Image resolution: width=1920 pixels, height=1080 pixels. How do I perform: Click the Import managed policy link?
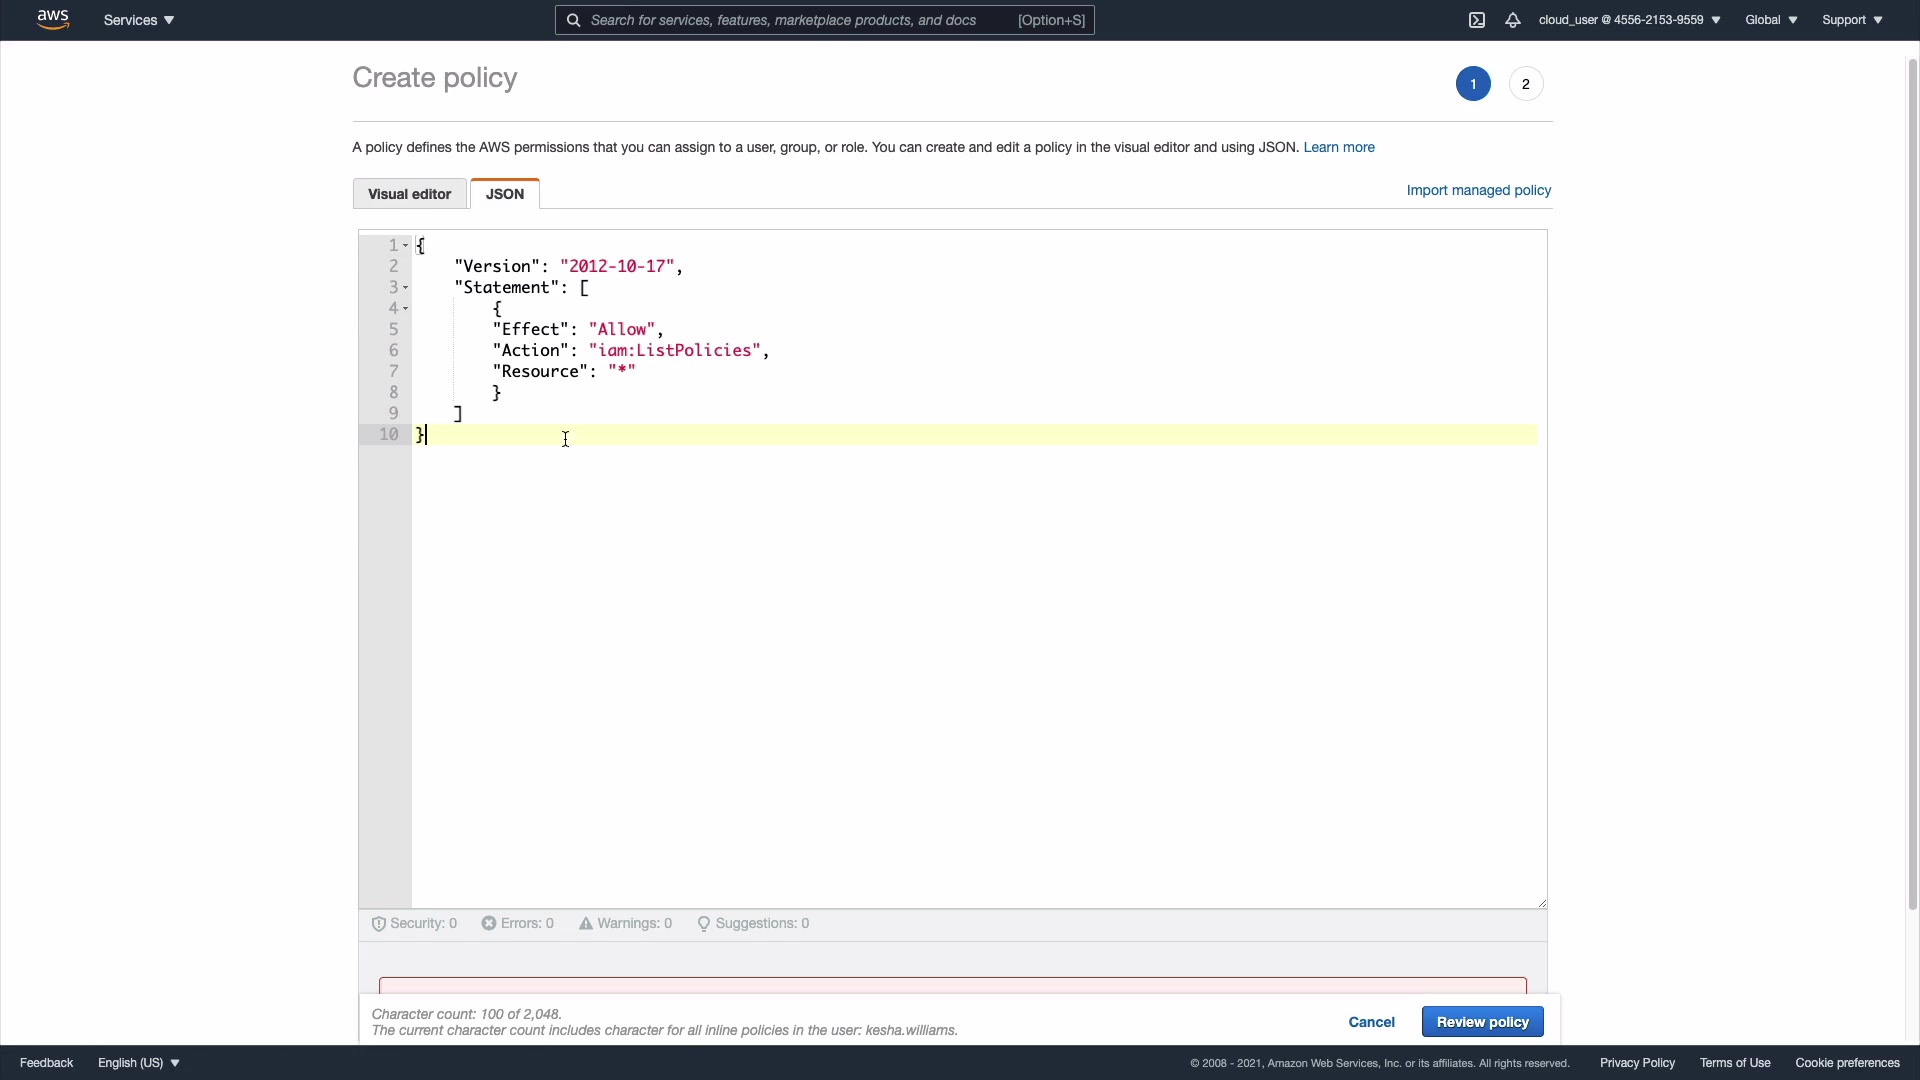(x=1478, y=190)
